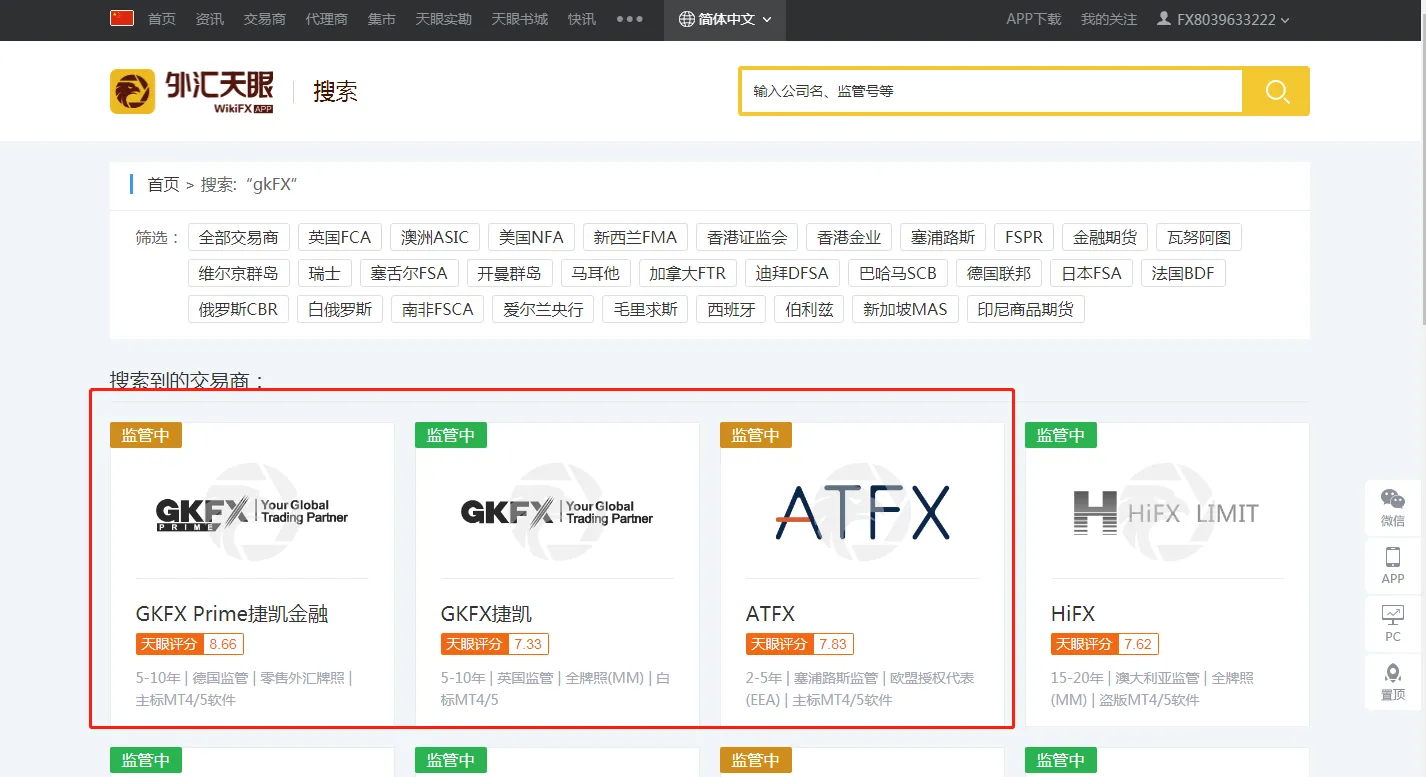The image size is (1426, 777).
Task: Filter by 印尼商品期货
Action: point(1026,309)
